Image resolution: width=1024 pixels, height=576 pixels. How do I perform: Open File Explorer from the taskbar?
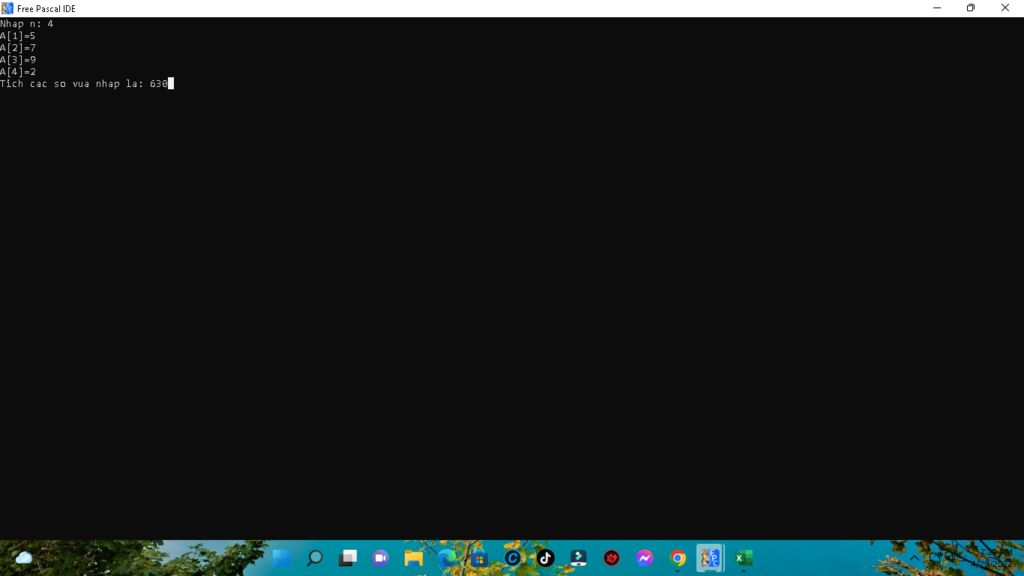413,558
